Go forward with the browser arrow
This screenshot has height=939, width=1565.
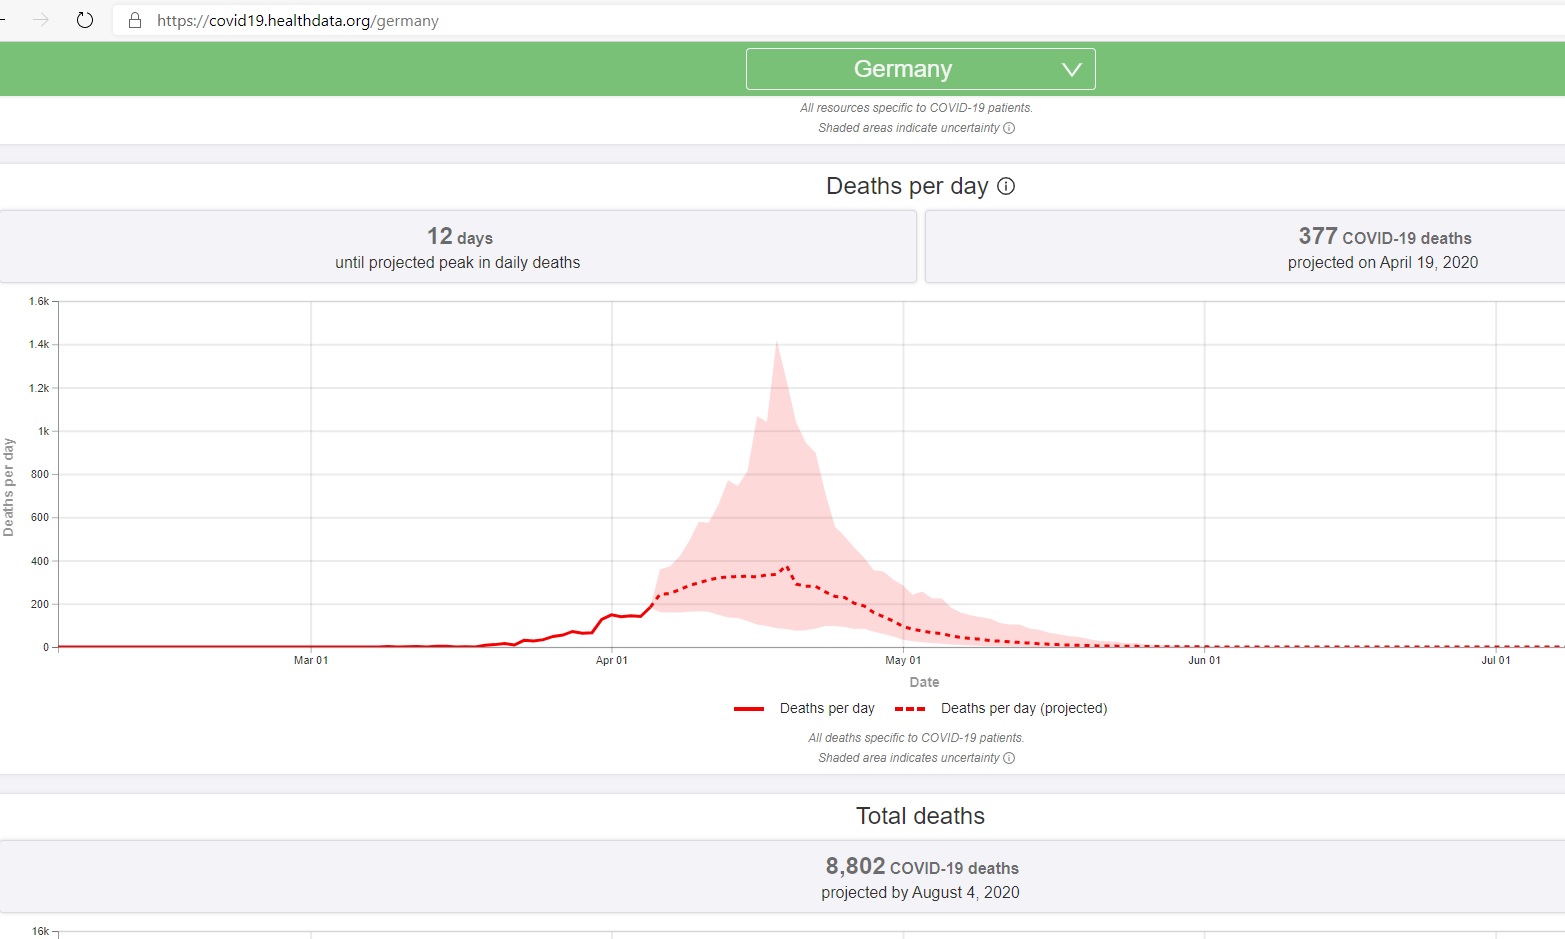click(41, 20)
